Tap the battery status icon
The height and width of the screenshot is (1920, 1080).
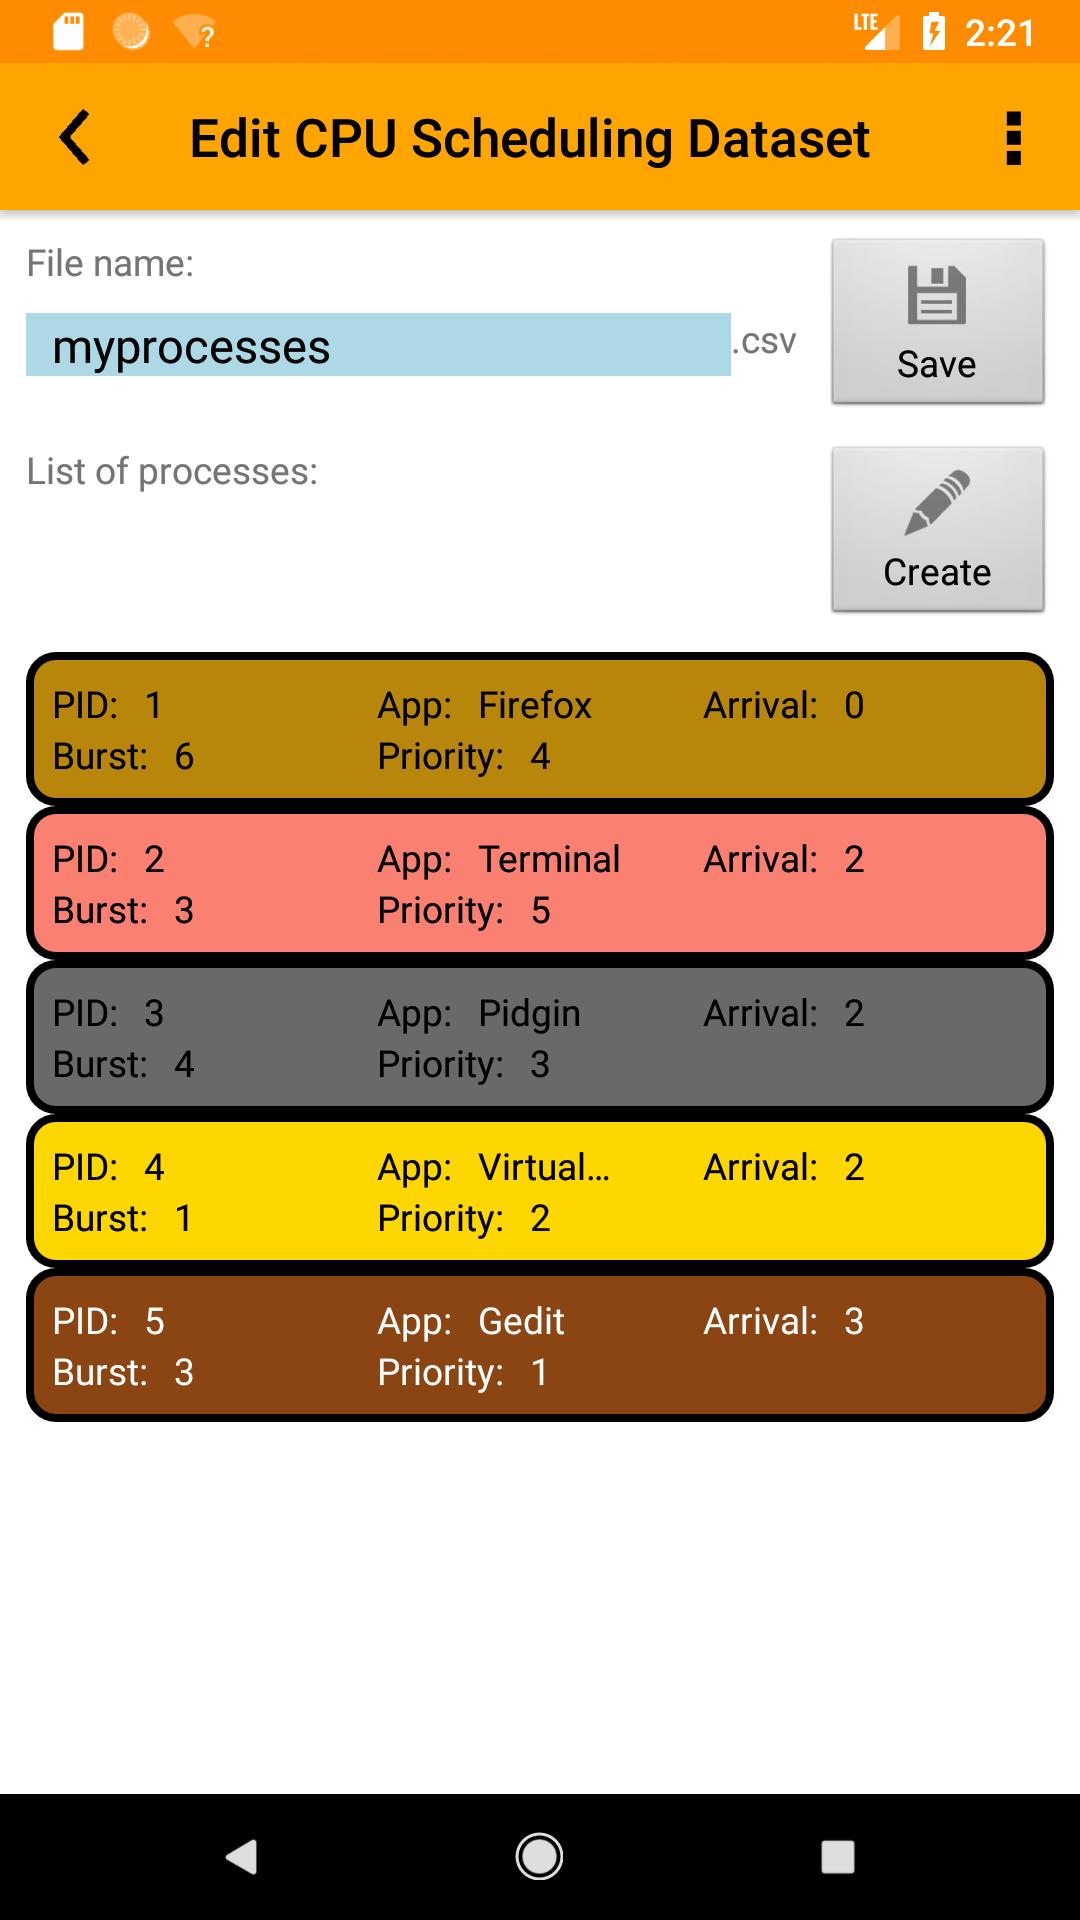933,32
